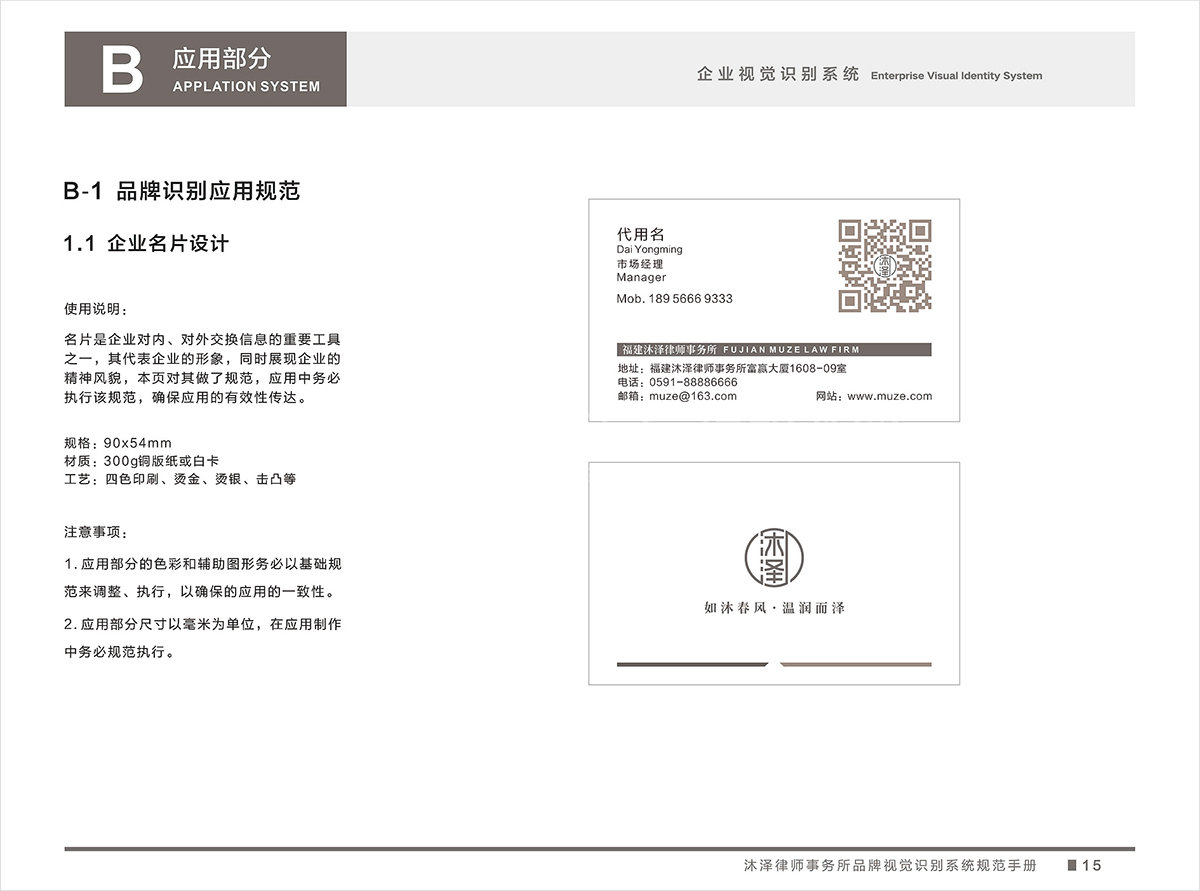The image size is (1200, 891).
Task: Click the 企业视觉识别系统 header text
Action: tap(778, 75)
